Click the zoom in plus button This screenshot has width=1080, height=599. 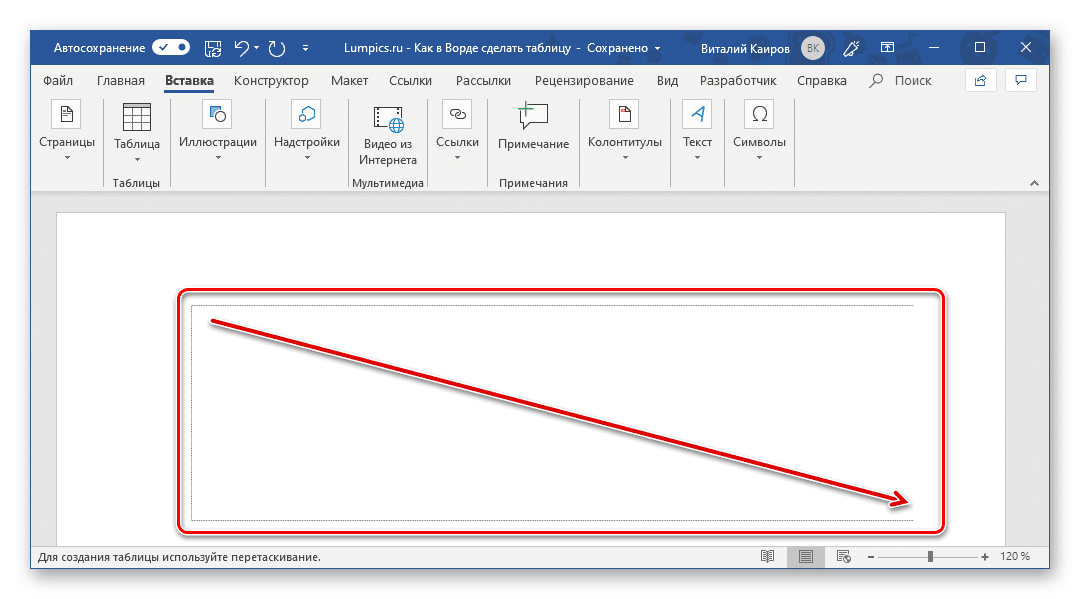tap(985, 557)
